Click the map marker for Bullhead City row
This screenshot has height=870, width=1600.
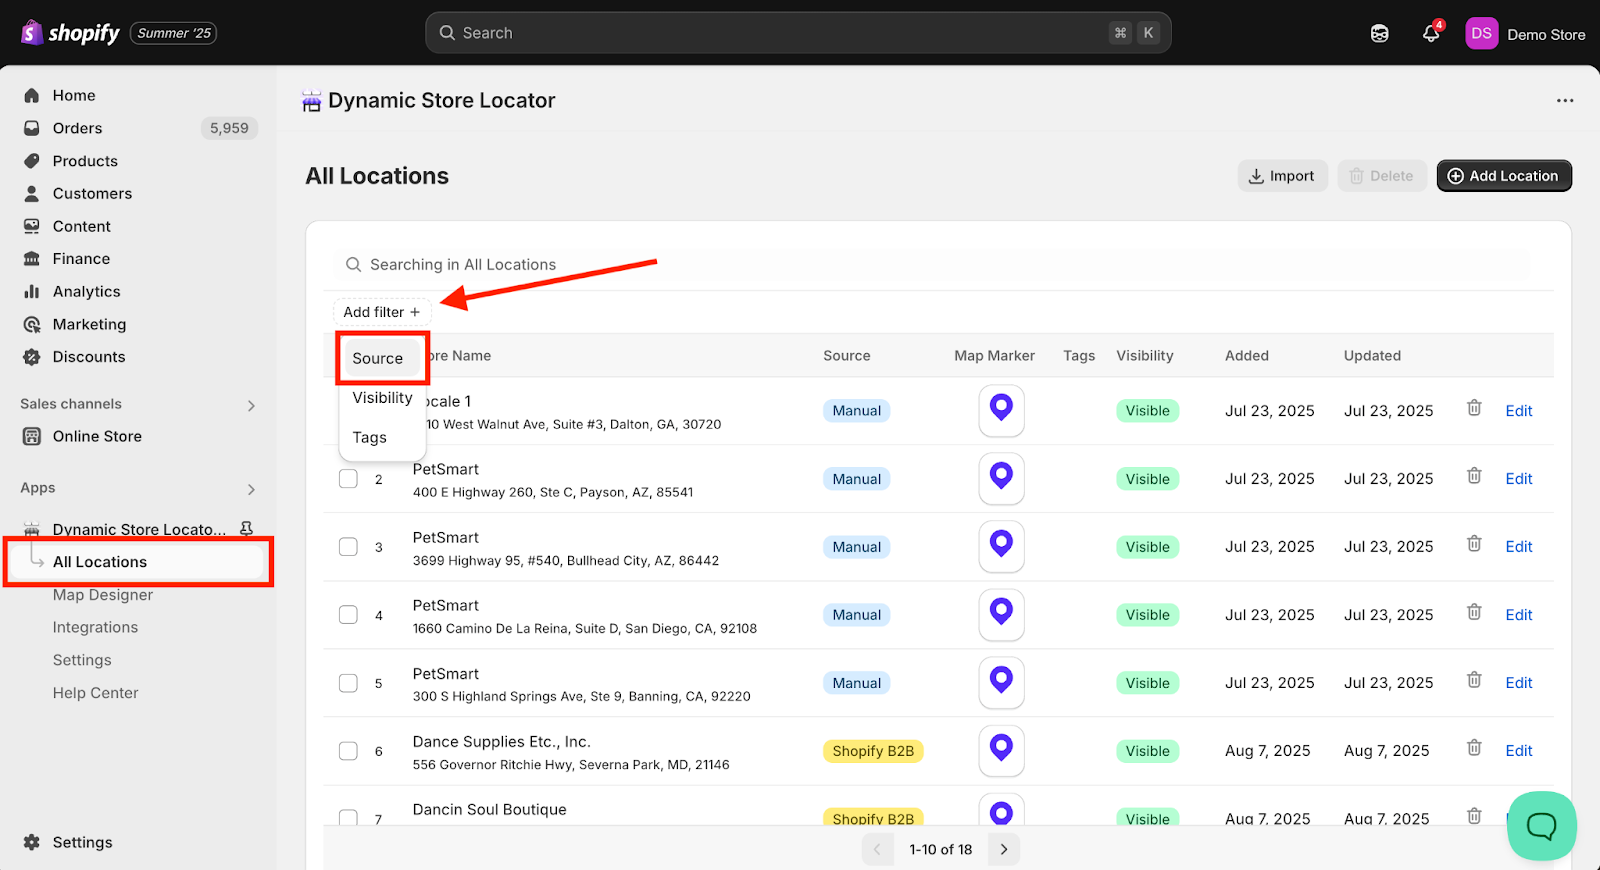pos(1001,546)
